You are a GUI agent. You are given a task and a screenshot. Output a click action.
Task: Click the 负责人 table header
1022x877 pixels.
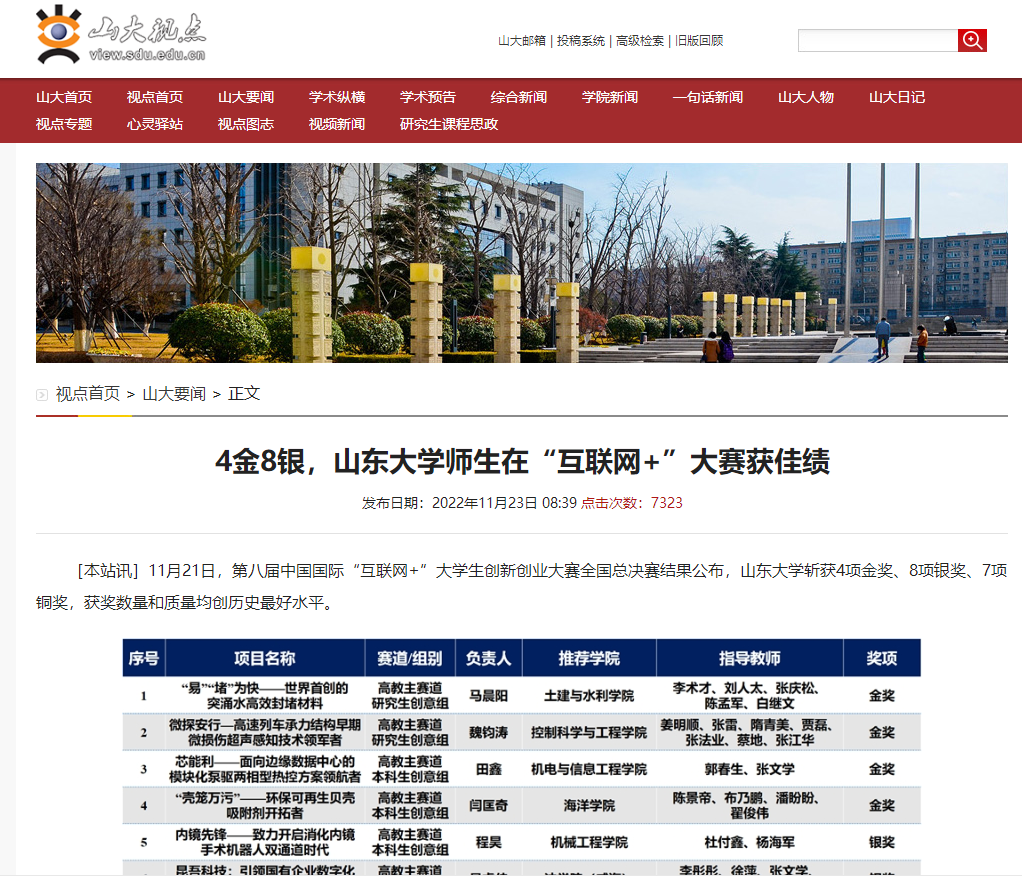point(488,658)
